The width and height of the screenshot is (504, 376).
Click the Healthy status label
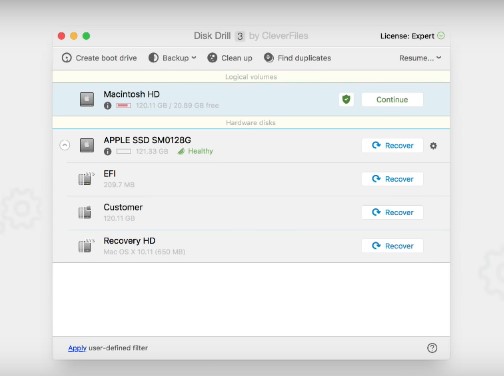click(x=196, y=151)
